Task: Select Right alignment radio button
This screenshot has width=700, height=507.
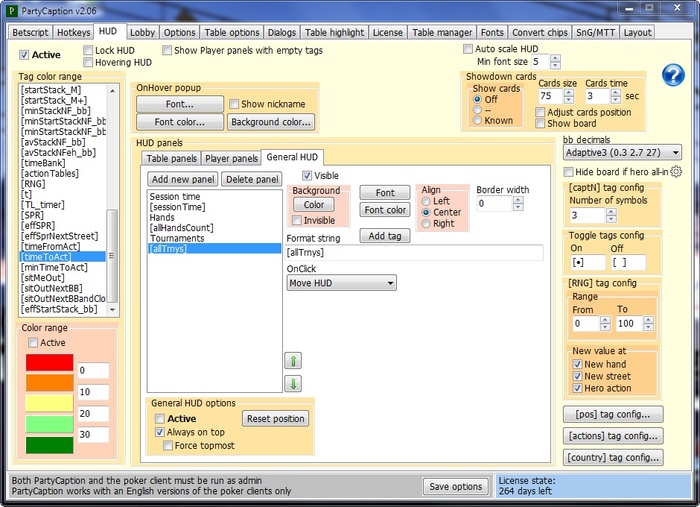Action: pos(426,224)
